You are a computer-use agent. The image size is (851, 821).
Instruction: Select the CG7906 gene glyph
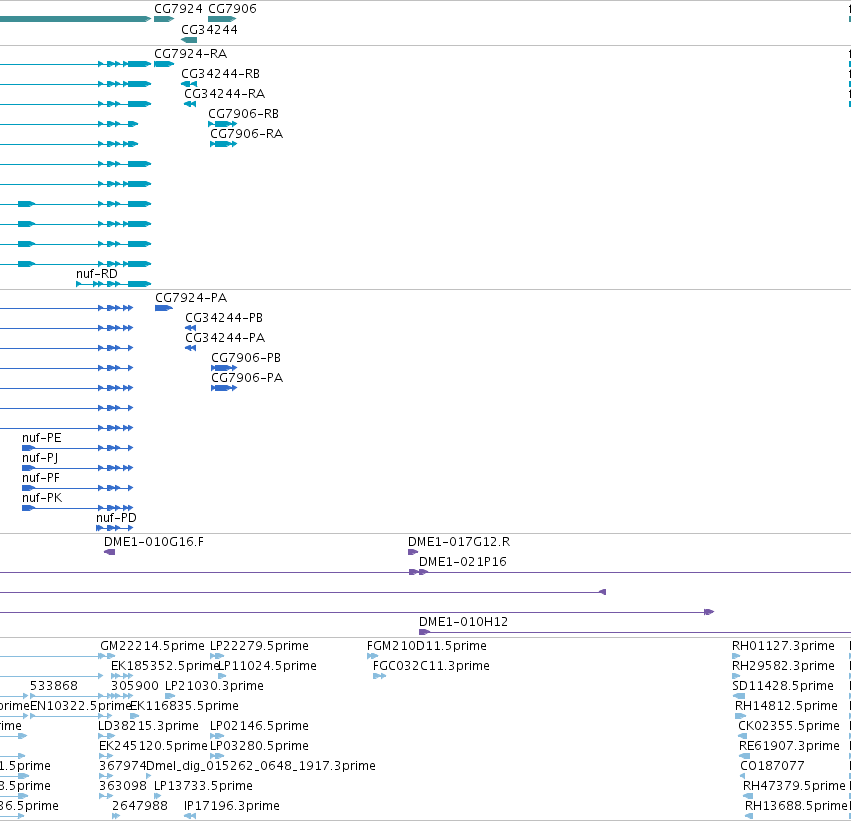(x=222, y=19)
